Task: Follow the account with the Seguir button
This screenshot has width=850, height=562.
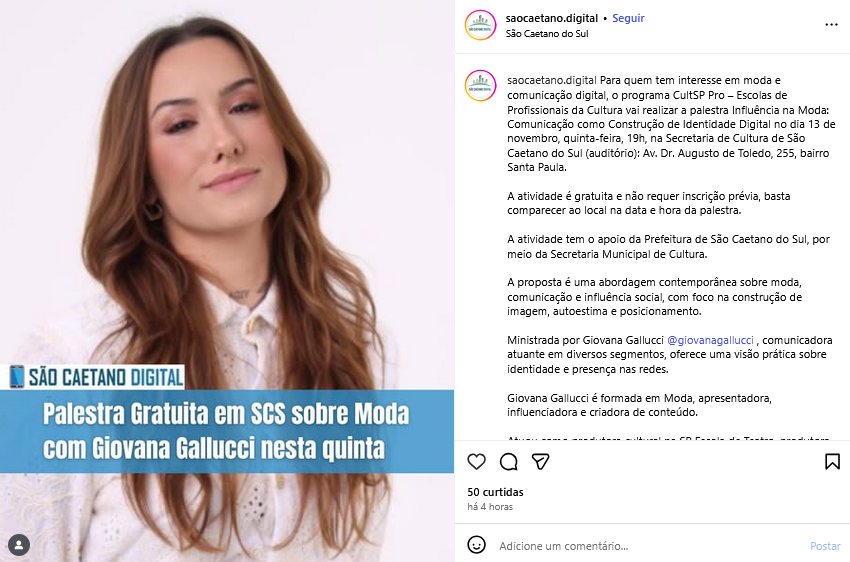Action: (x=628, y=18)
